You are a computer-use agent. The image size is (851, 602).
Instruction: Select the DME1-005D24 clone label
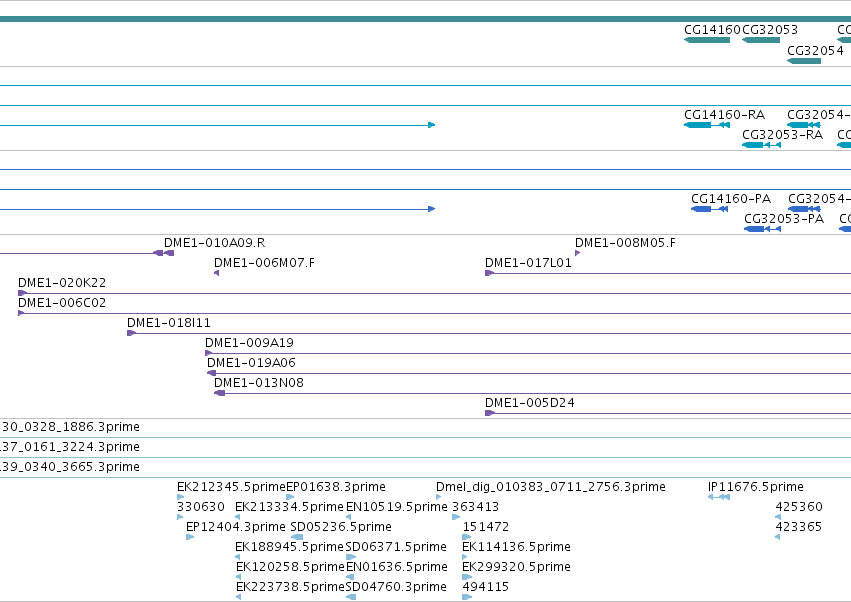(x=530, y=403)
